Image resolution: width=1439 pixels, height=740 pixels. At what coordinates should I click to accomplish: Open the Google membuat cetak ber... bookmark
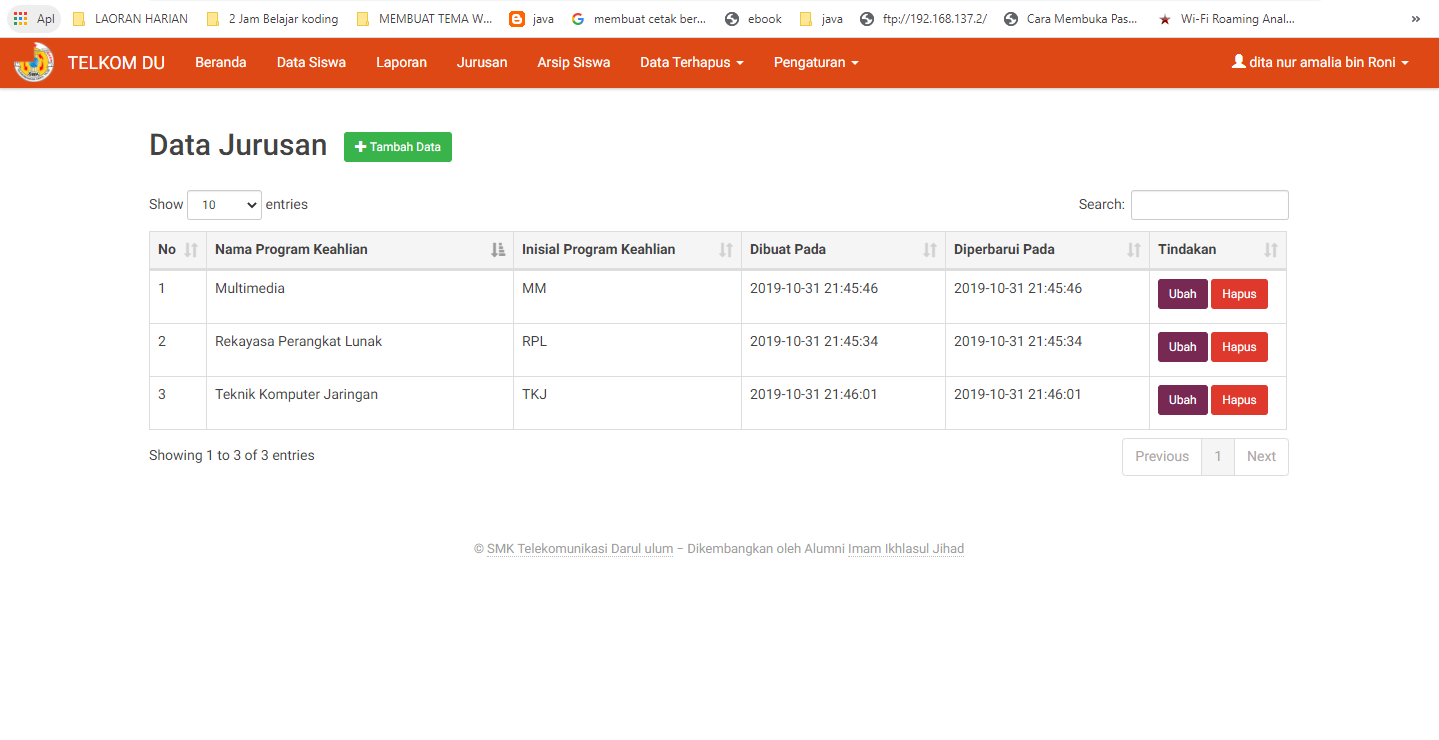click(x=639, y=18)
